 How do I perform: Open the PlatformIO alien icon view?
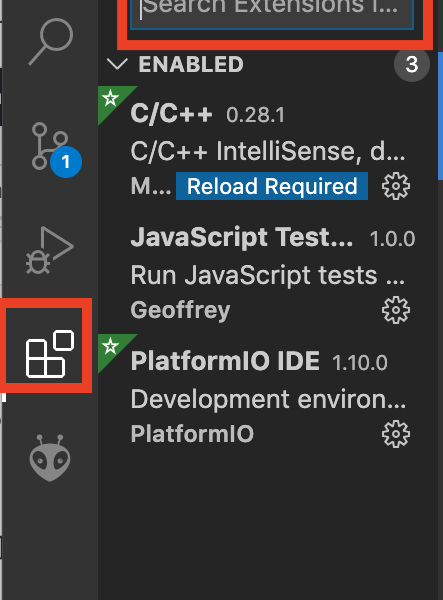[x=50, y=458]
